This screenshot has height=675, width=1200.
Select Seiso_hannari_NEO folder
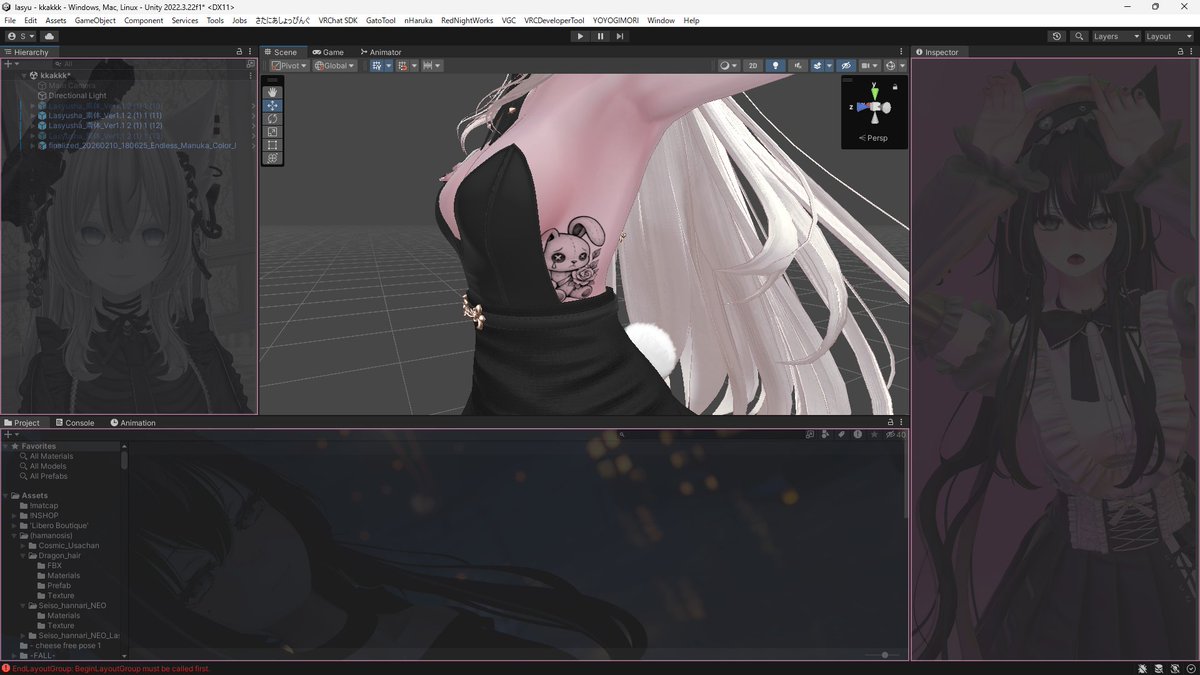[x=72, y=605]
